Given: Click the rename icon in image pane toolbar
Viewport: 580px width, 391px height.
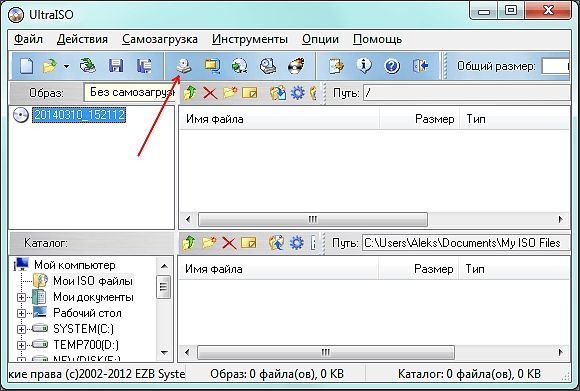Looking at the screenshot, I should tap(250, 93).
